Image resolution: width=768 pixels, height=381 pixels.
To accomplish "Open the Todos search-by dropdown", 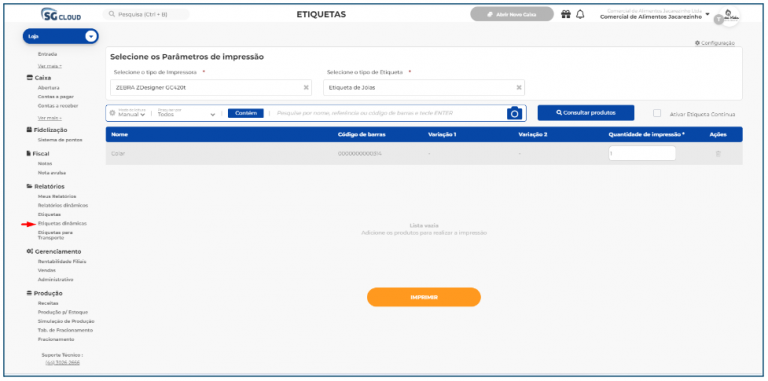I will coord(187,114).
